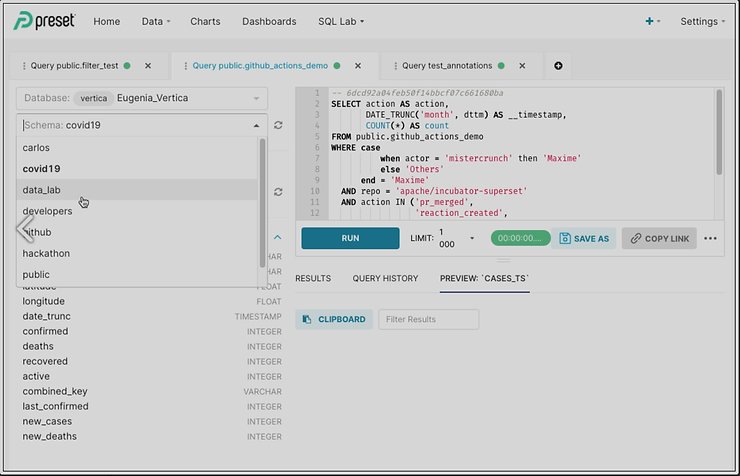This screenshot has width=740, height=476.
Task: Copy results to Clipboard
Action: click(334, 319)
